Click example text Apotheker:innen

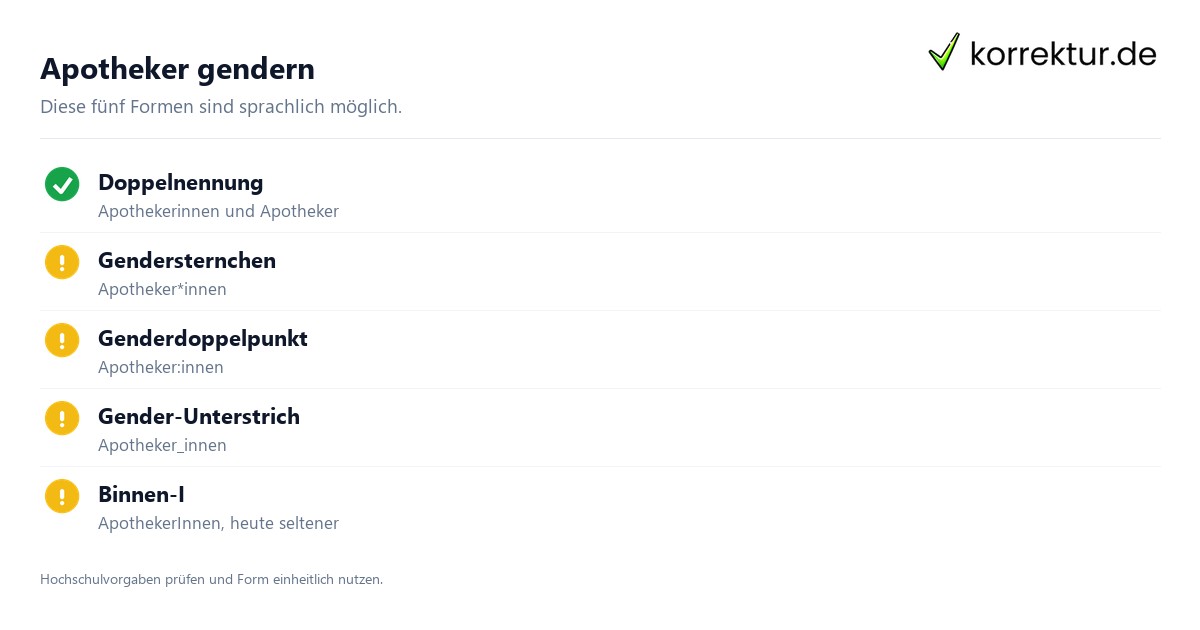coord(161,367)
